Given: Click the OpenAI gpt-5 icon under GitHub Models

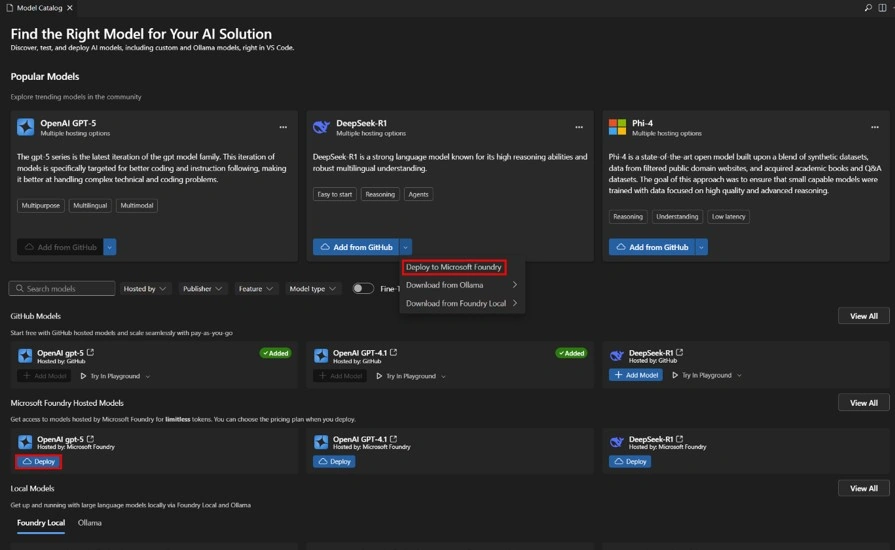Looking at the screenshot, I should 25,356.
